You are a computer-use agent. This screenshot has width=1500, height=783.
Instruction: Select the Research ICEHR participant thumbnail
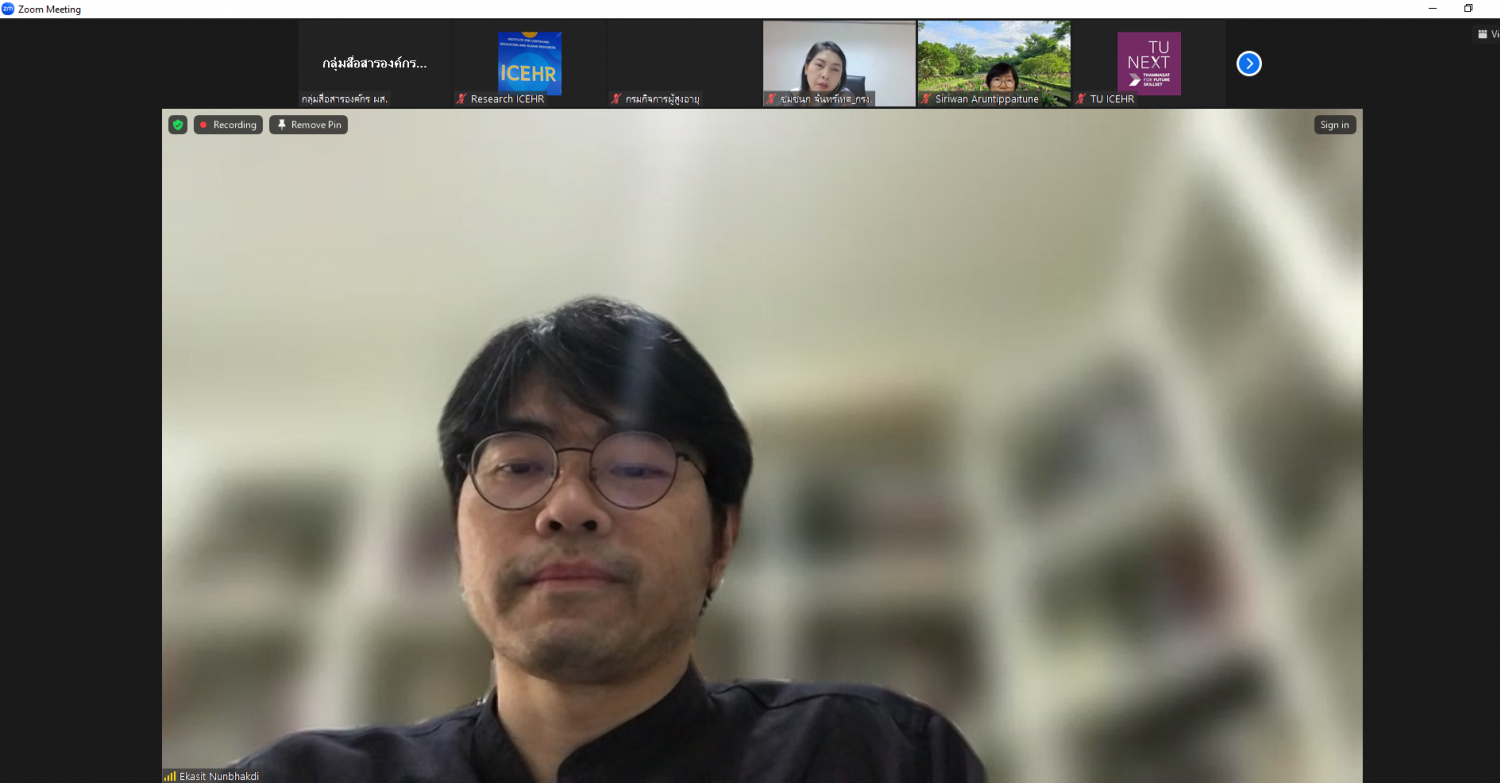(x=529, y=64)
